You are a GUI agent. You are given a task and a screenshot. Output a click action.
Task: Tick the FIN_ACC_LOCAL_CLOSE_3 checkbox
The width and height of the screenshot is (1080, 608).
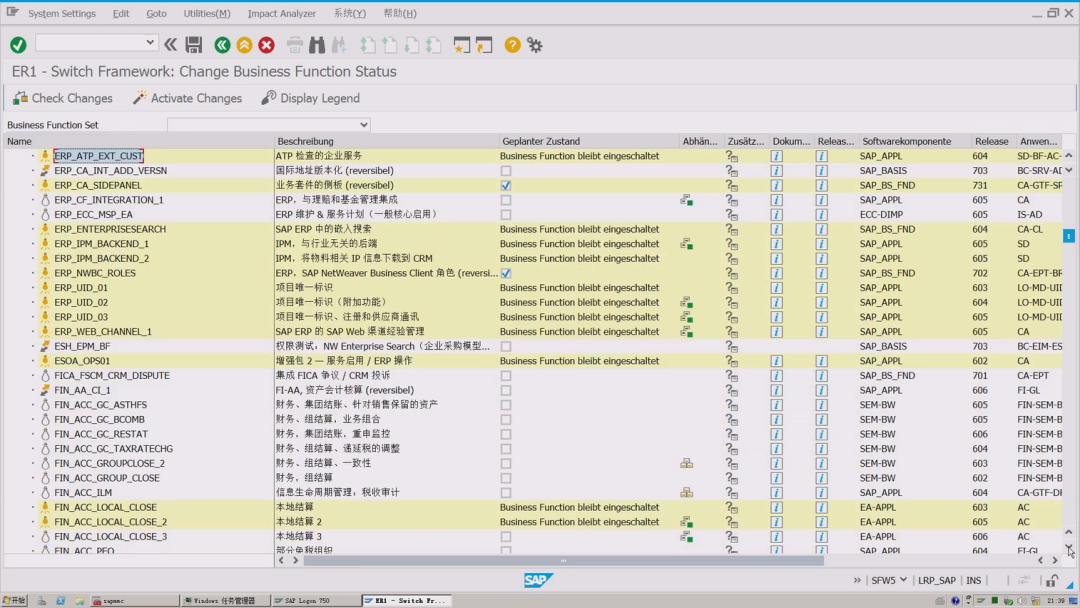[x=506, y=537]
